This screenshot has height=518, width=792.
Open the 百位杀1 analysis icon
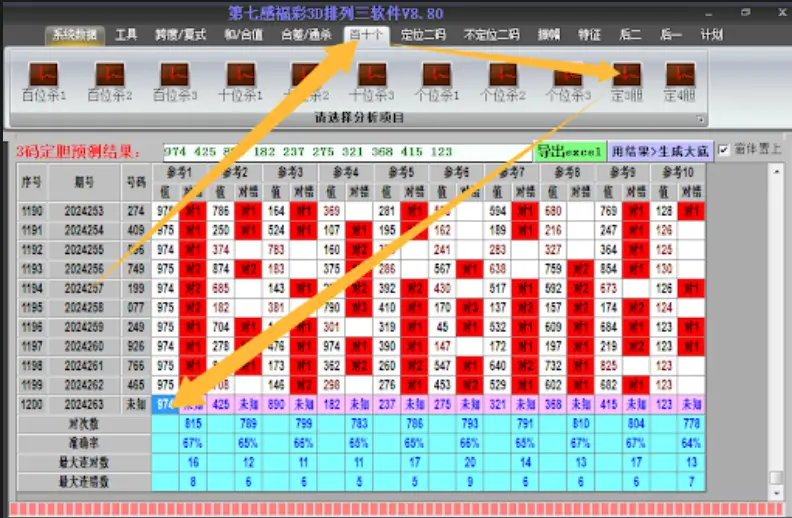[44, 75]
